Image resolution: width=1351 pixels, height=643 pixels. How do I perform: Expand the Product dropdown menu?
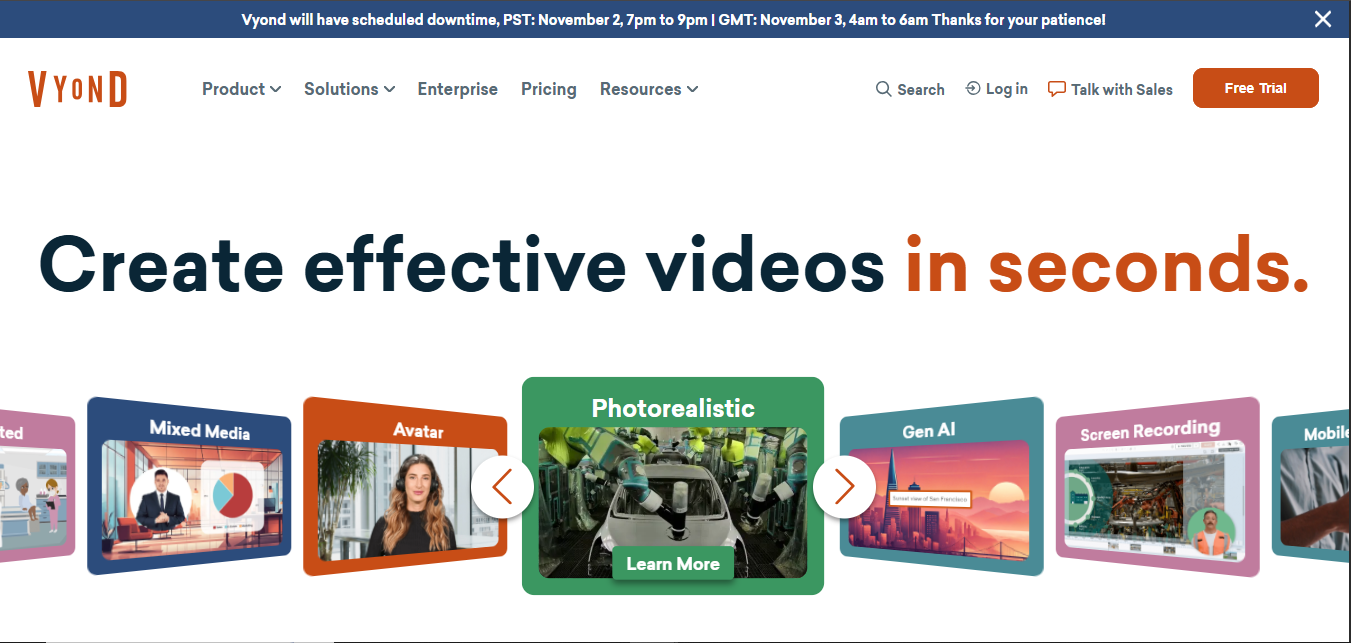pyautogui.click(x=241, y=89)
